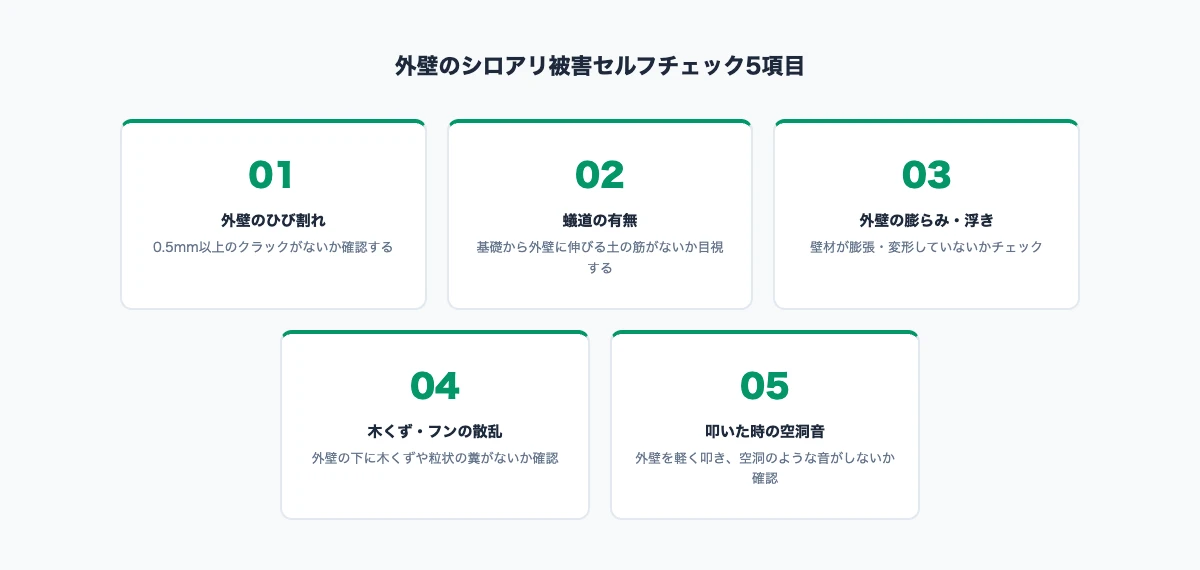The width and height of the screenshot is (1200, 570).
Task: Click the green number 02
Action: point(599,175)
